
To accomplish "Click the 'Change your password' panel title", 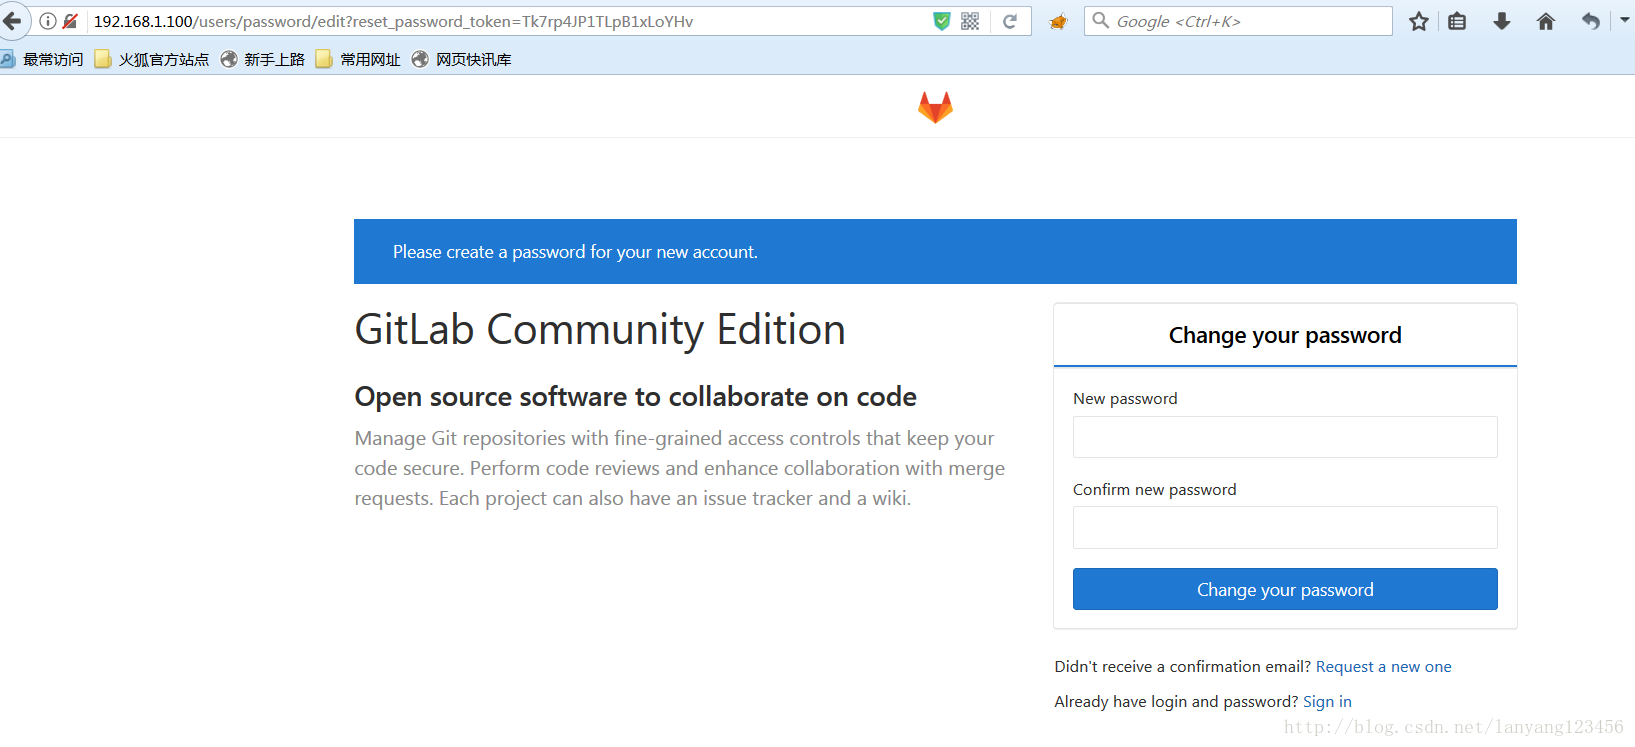I will 1285,335.
